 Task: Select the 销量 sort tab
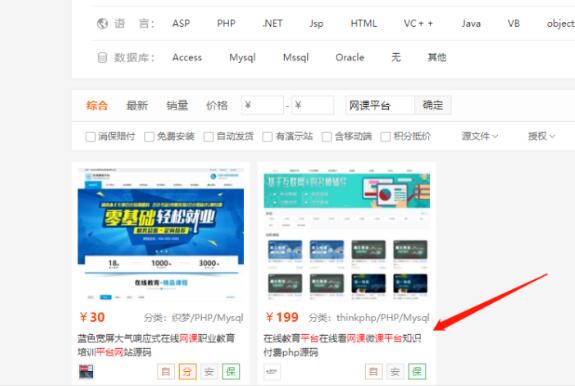177,106
